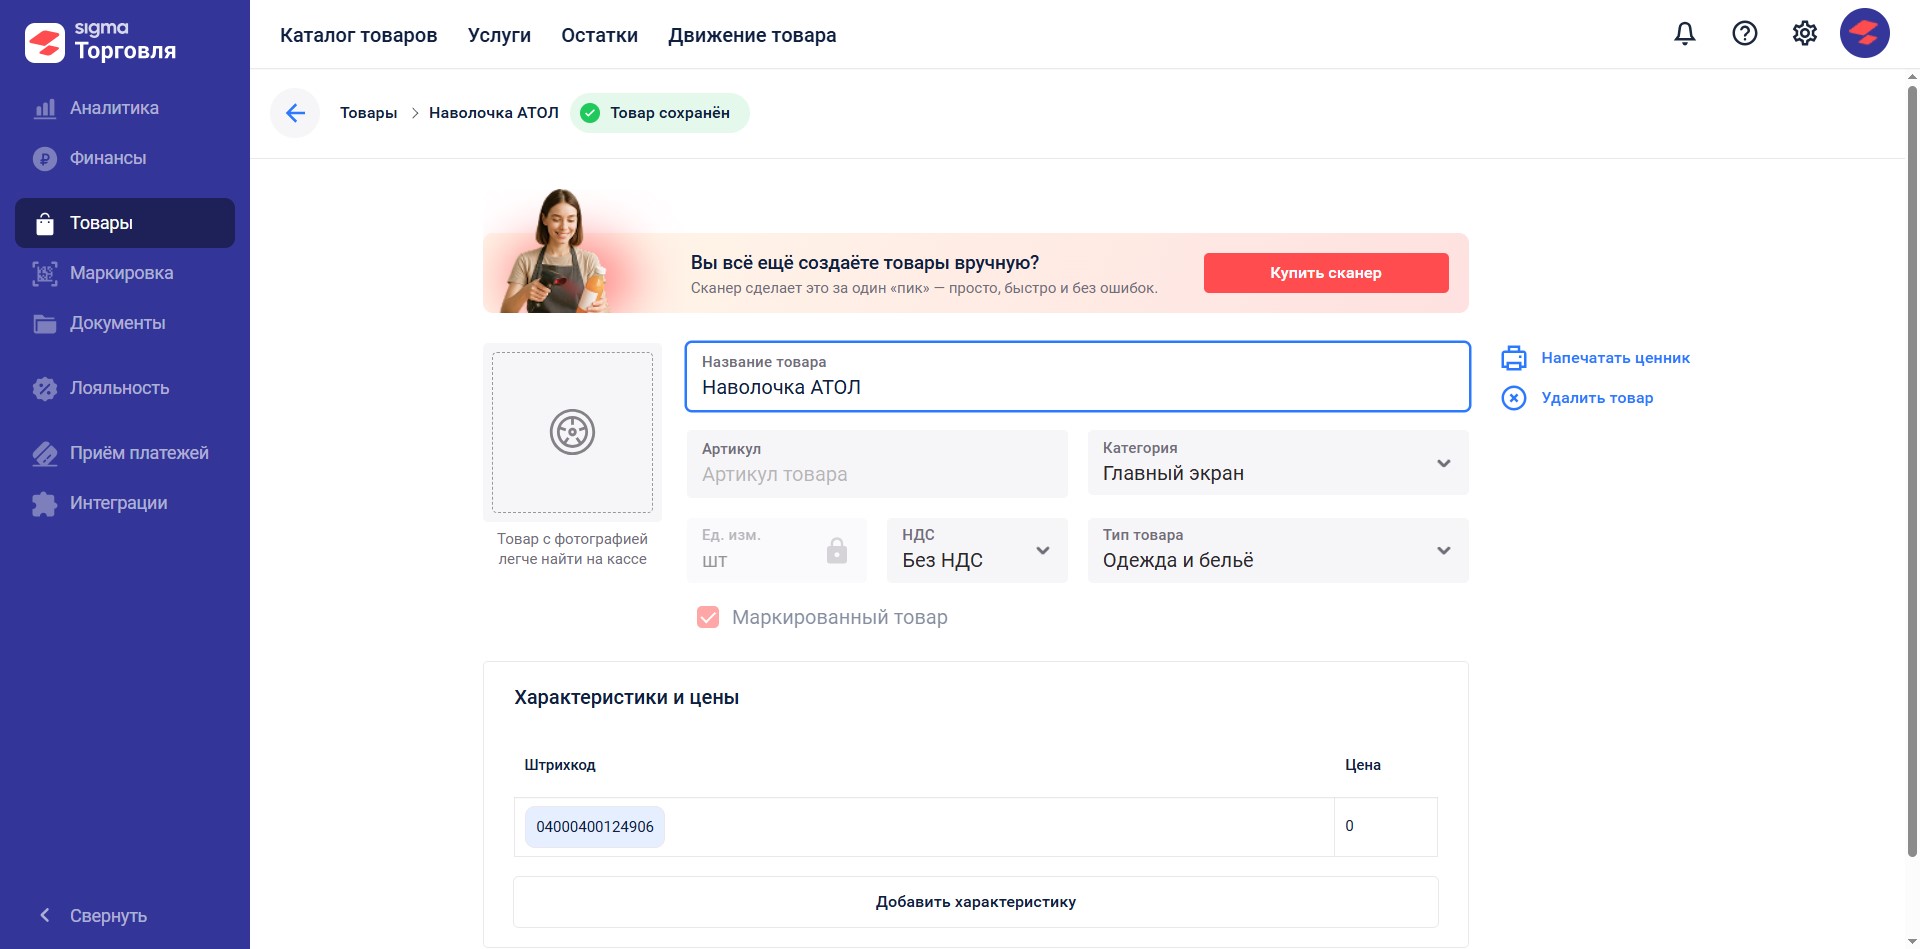Image resolution: width=1920 pixels, height=949 pixels.
Task: Click the Свернуть chevron icon
Action: [x=44, y=915]
